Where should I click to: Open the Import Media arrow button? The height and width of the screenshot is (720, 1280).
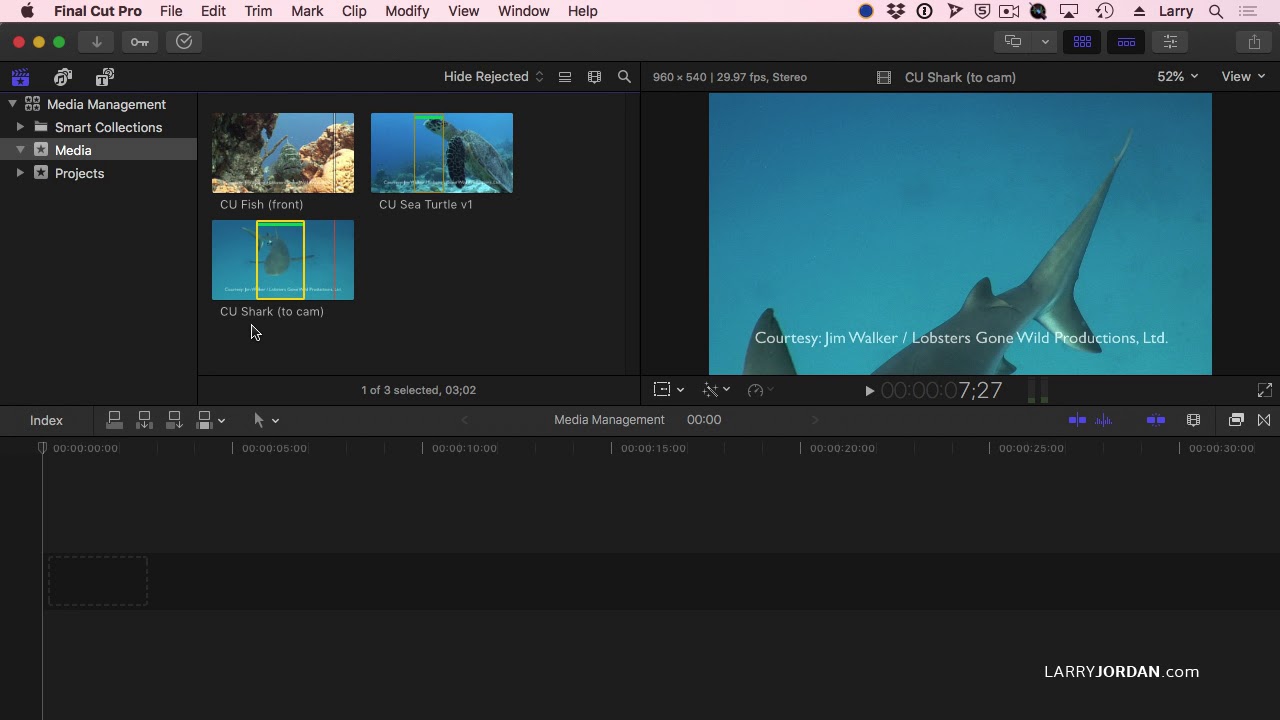click(96, 42)
